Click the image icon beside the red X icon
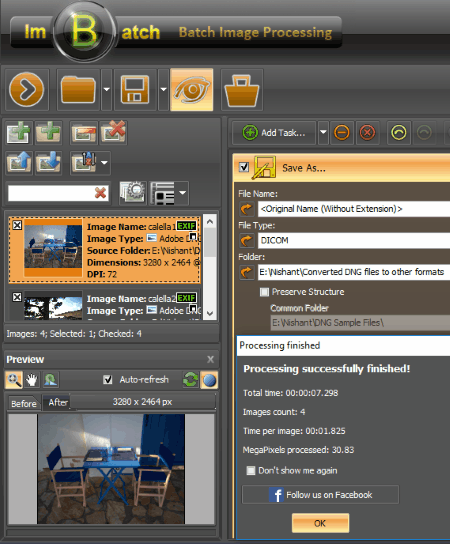450x544 pixels. click(x=83, y=132)
